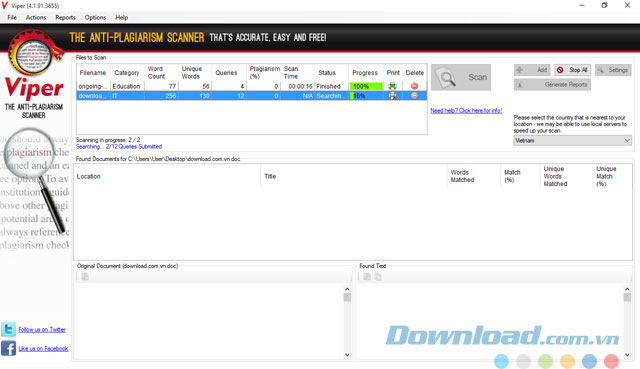This screenshot has width=640, height=369.
Task: Delete the ongoing- Education file row
Action: coord(414,86)
